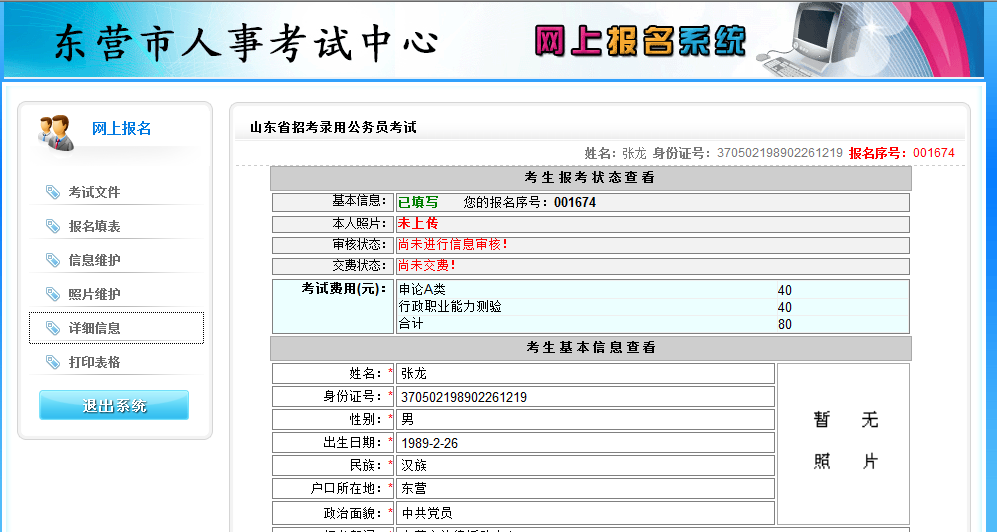Click the 山东省招考录用公务员考试 title
The height and width of the screenshot is (532, 997).
[333, 127]
